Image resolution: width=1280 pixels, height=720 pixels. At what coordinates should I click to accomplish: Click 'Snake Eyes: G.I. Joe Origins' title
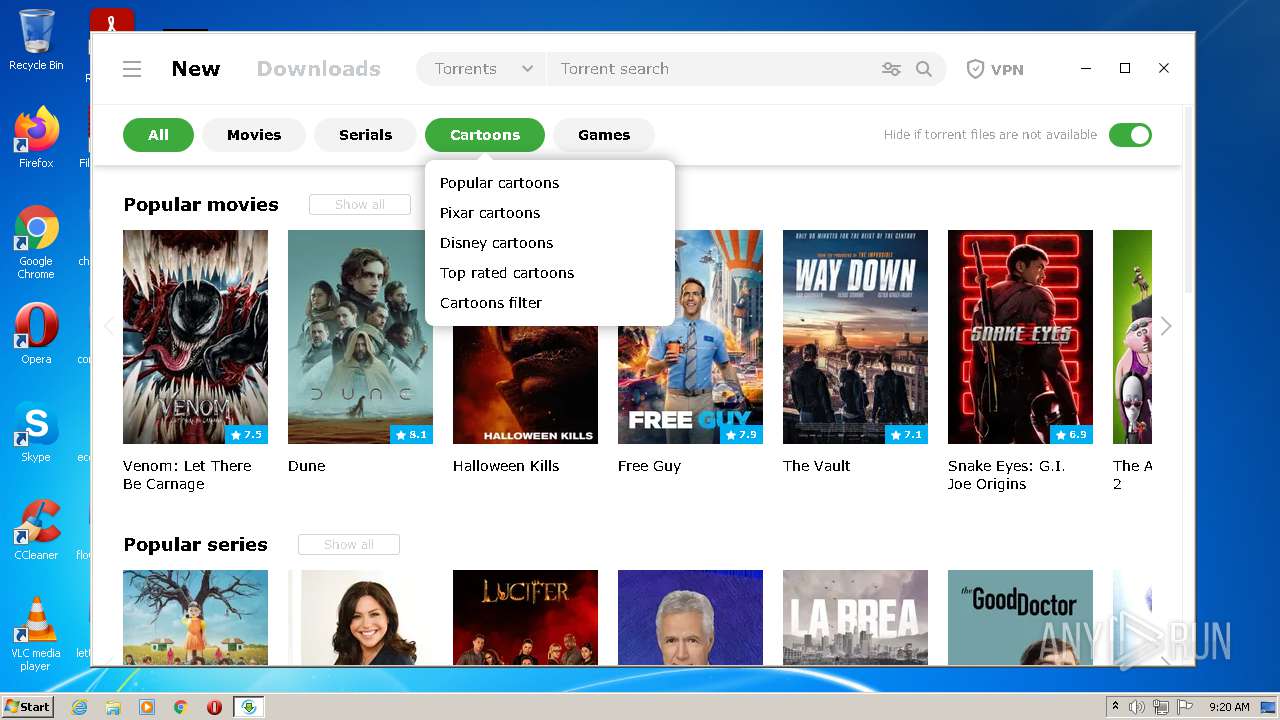click(x=1006, y=475)
